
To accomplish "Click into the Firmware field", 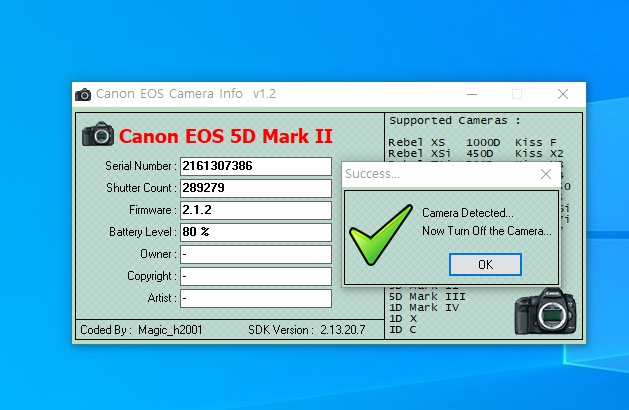I will [x=256, y=210].
